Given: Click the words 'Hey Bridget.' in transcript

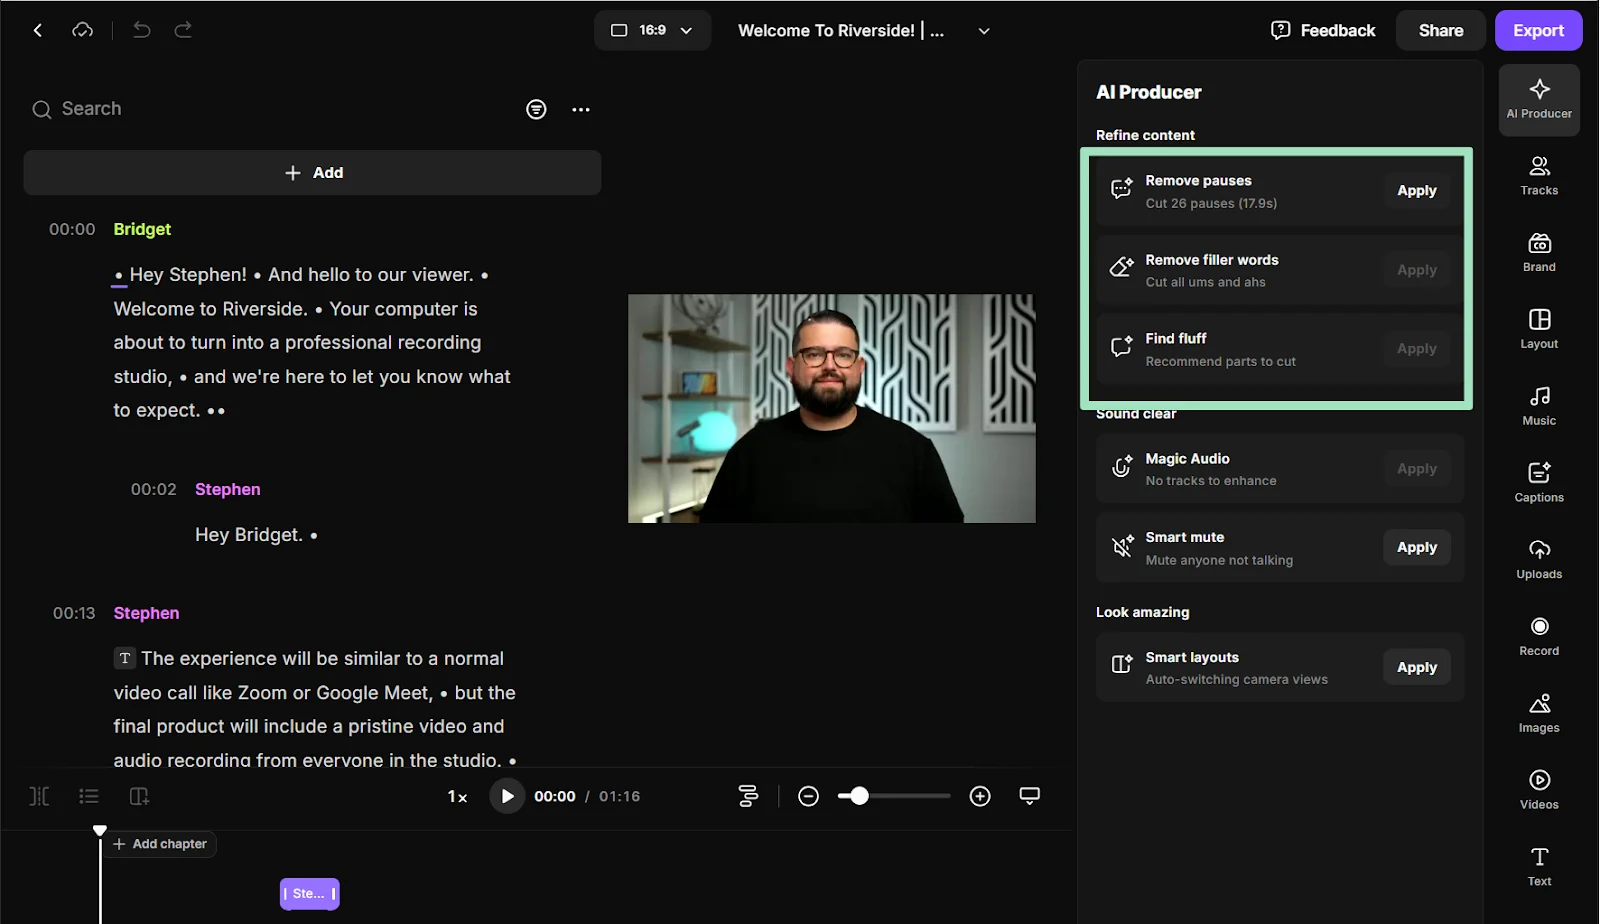Looking at the screenshot, I should [x=248, y=535].
